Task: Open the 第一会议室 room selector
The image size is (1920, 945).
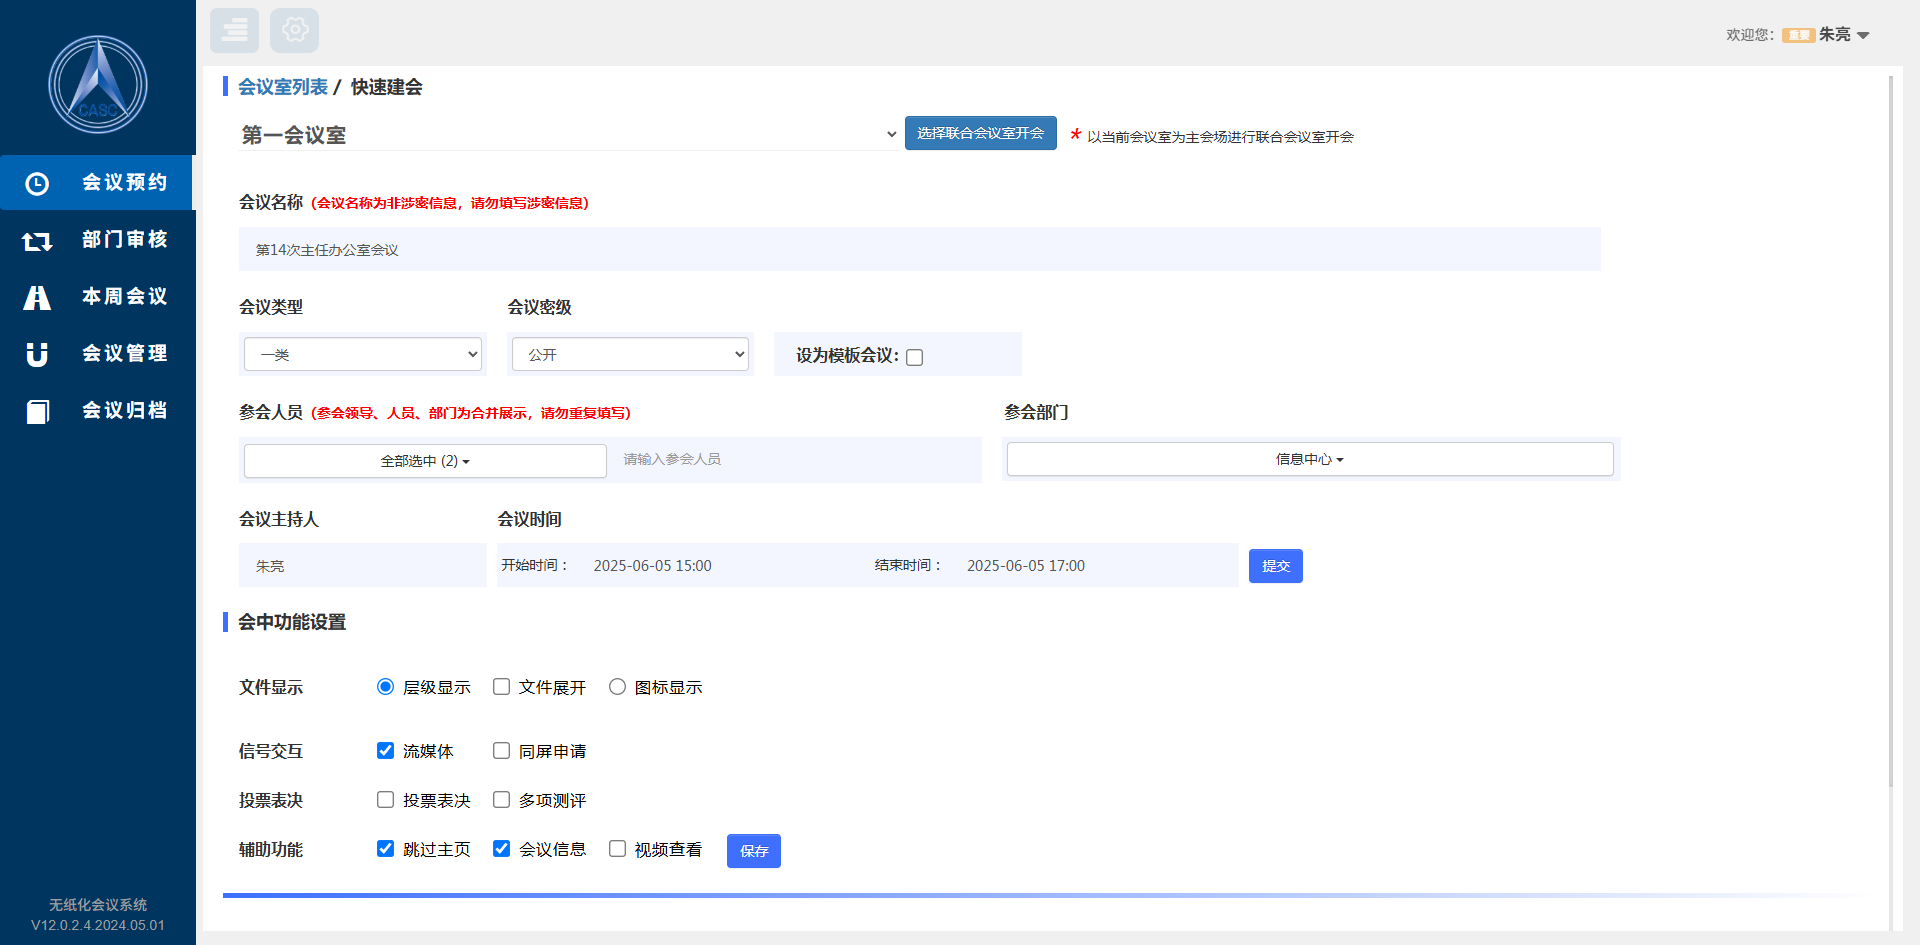Action: pyautogui.click(x=568, y=134)
